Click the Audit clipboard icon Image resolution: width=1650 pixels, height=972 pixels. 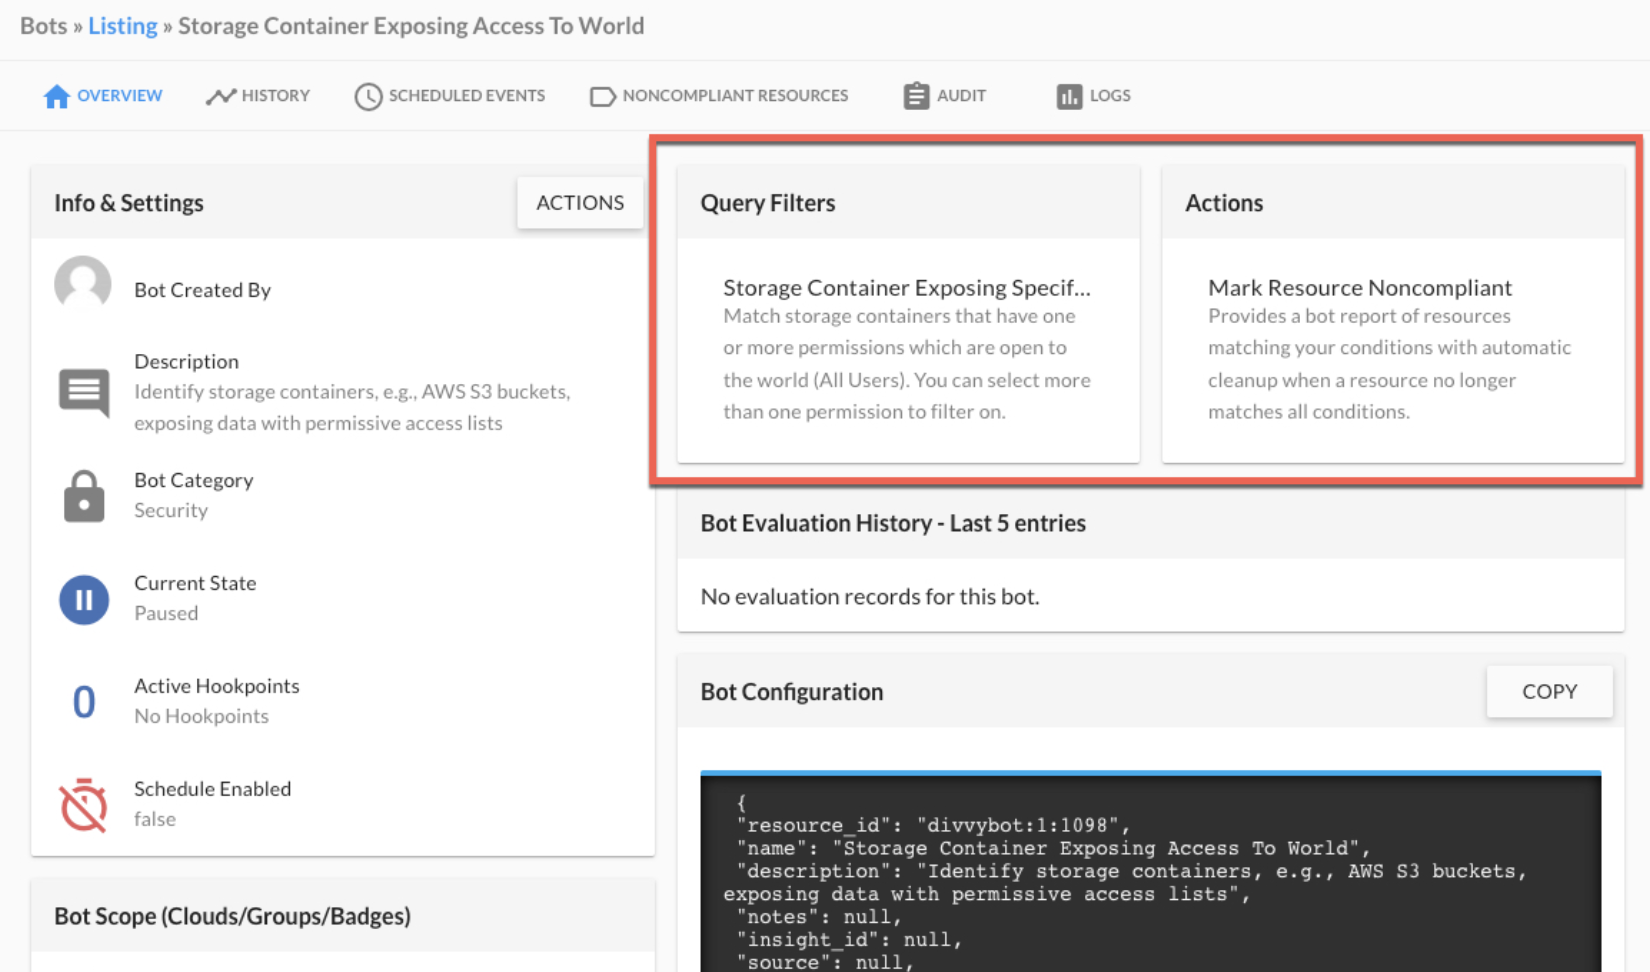pos(916,96)
